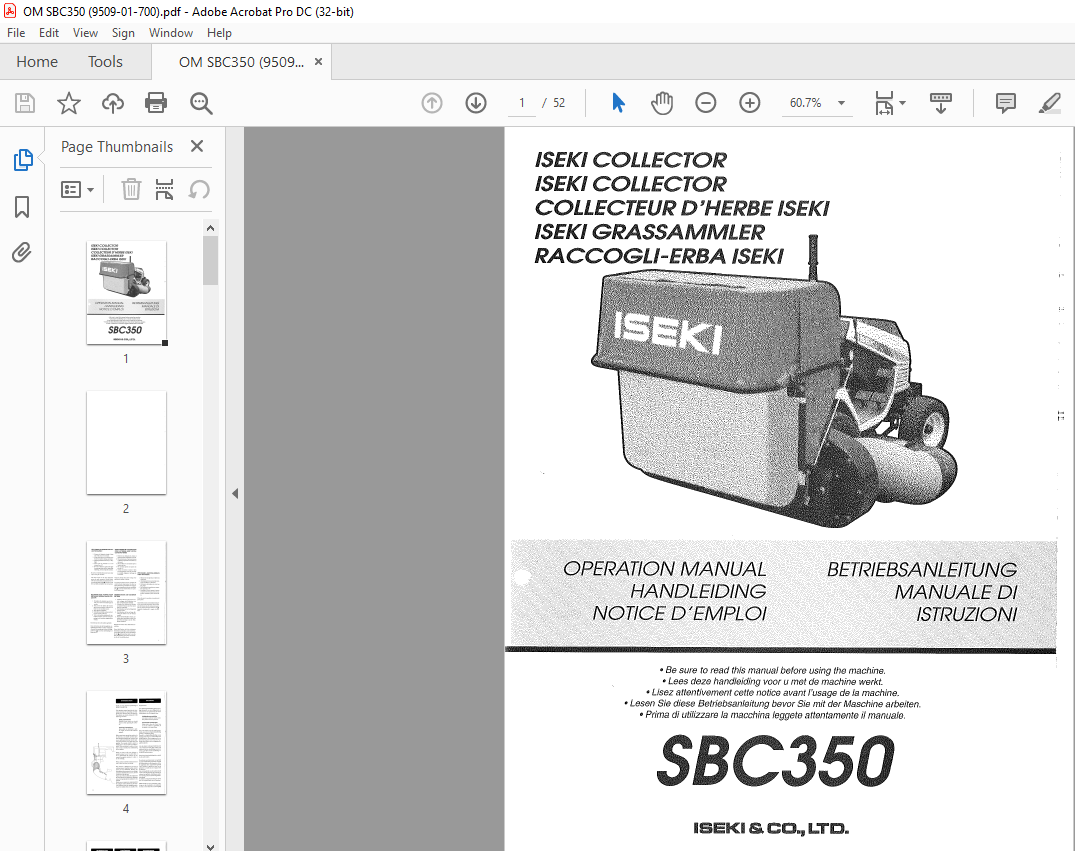Open the Attachments paperclip icon
Image resolution: width=1075 pixels, height=851 pixels.
click(22, 253)
